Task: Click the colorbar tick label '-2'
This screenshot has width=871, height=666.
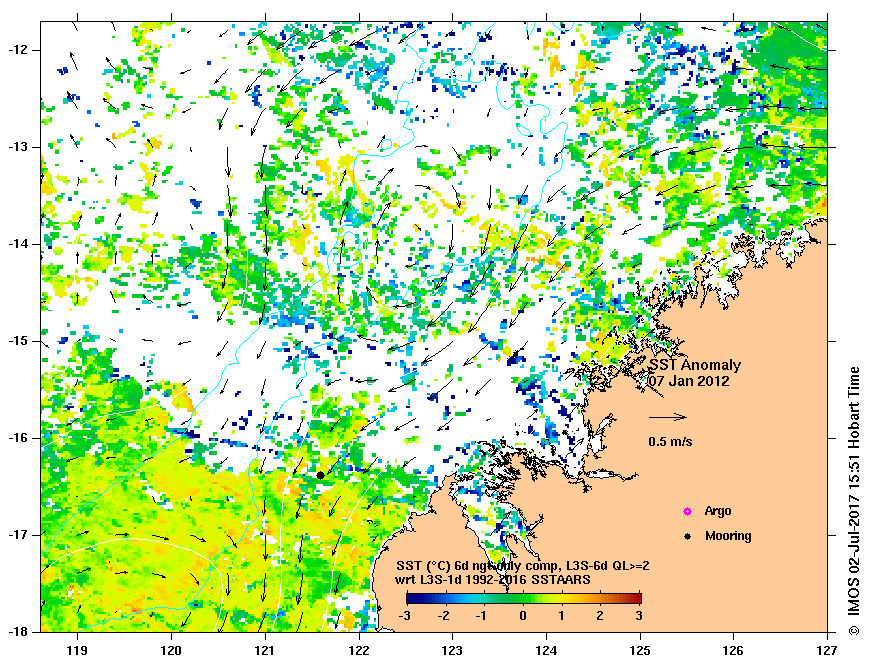Action: (444, 615)
